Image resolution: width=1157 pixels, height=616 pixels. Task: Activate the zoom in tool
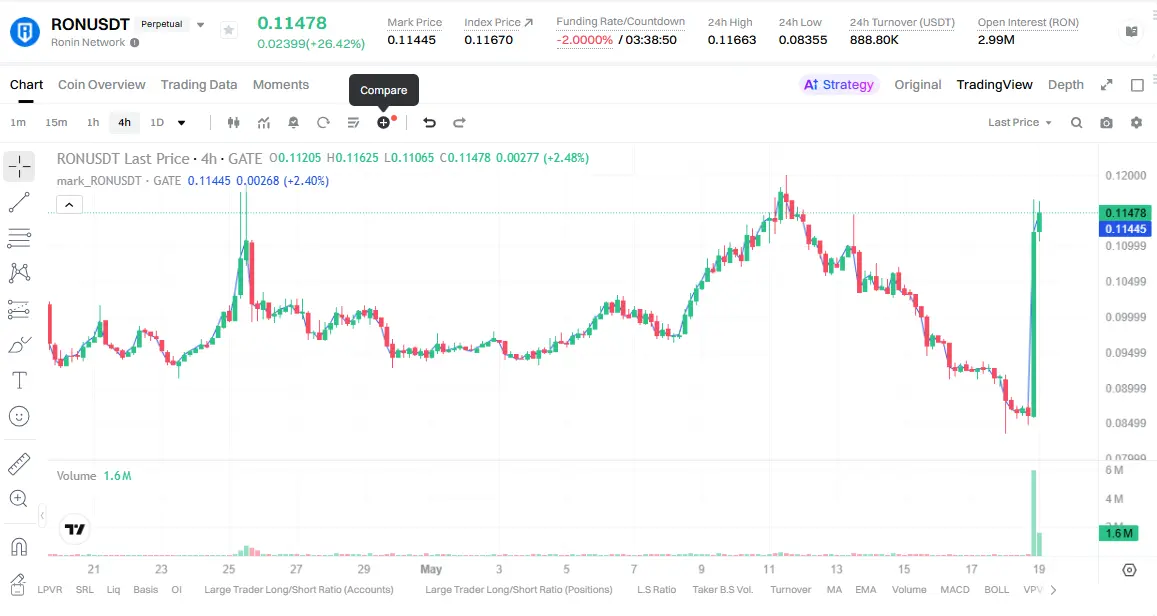(19, 499)
